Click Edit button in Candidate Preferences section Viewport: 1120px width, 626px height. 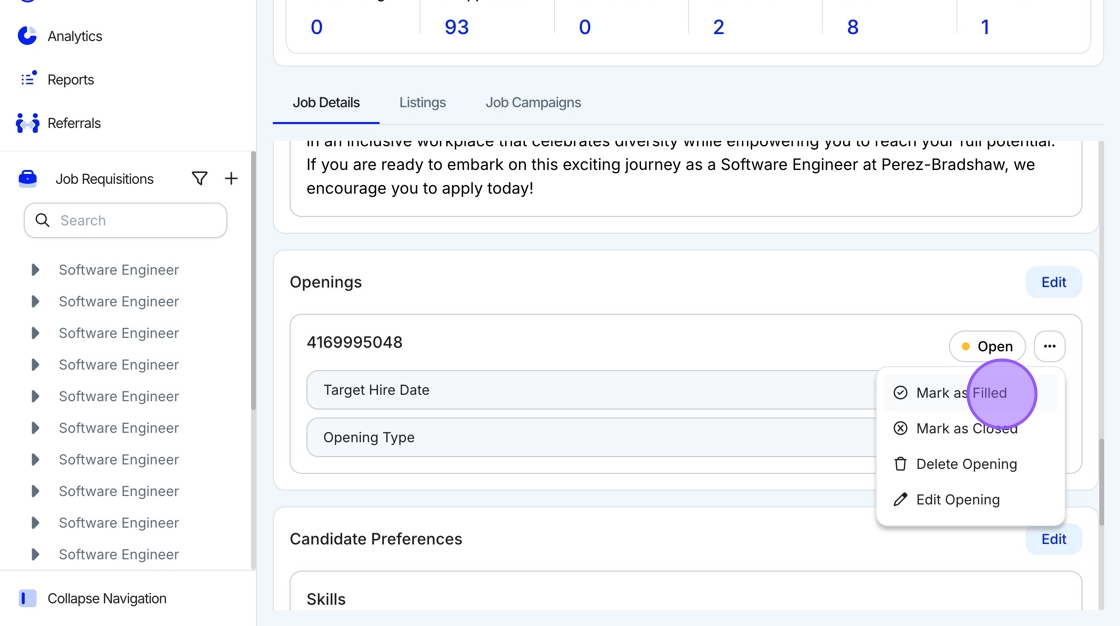[1053, 540]
